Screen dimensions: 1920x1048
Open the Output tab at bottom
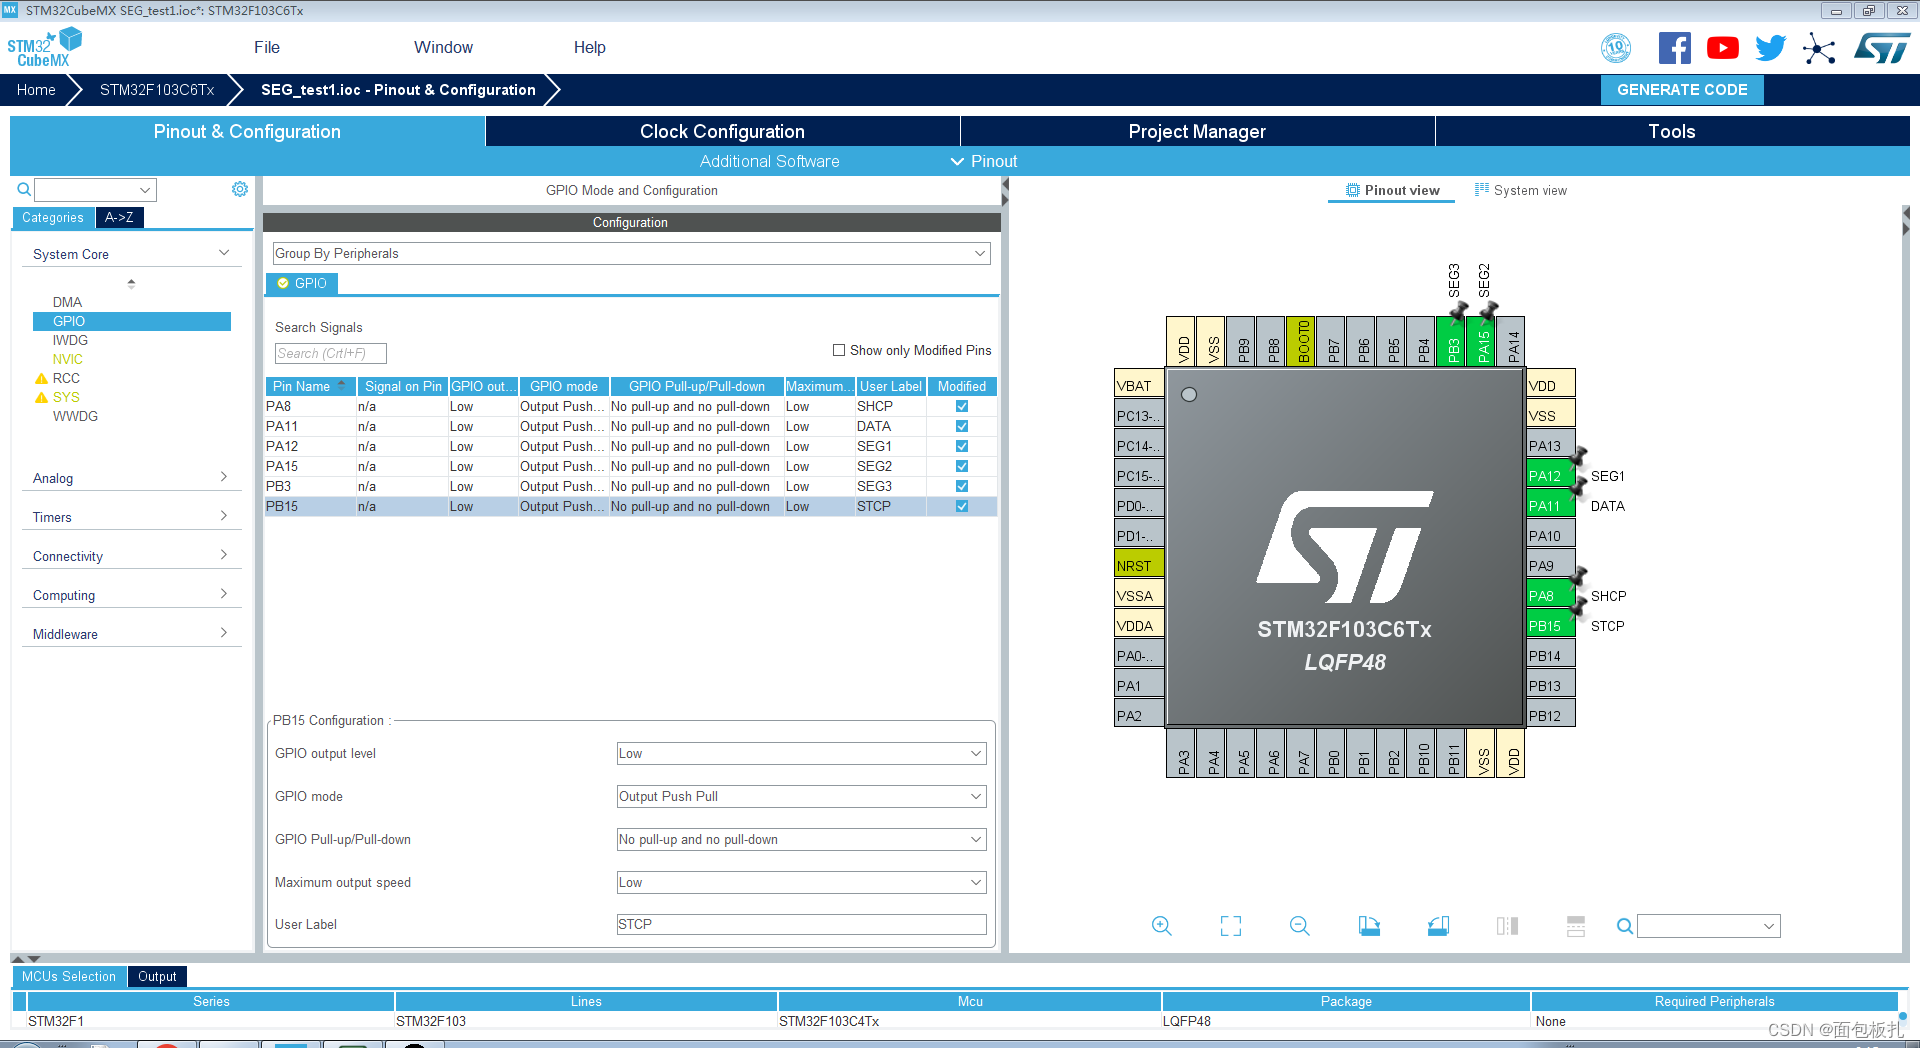(x=157, y=976)
